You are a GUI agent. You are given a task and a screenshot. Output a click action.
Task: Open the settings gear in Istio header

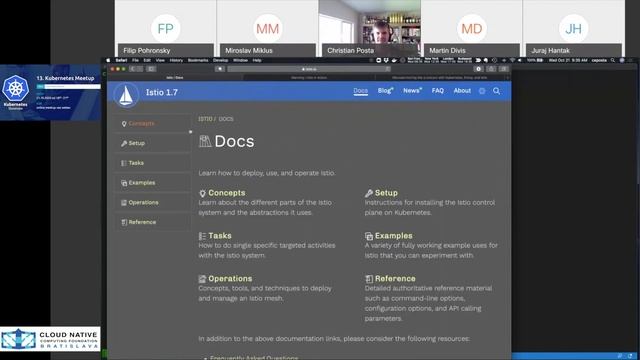482,91
